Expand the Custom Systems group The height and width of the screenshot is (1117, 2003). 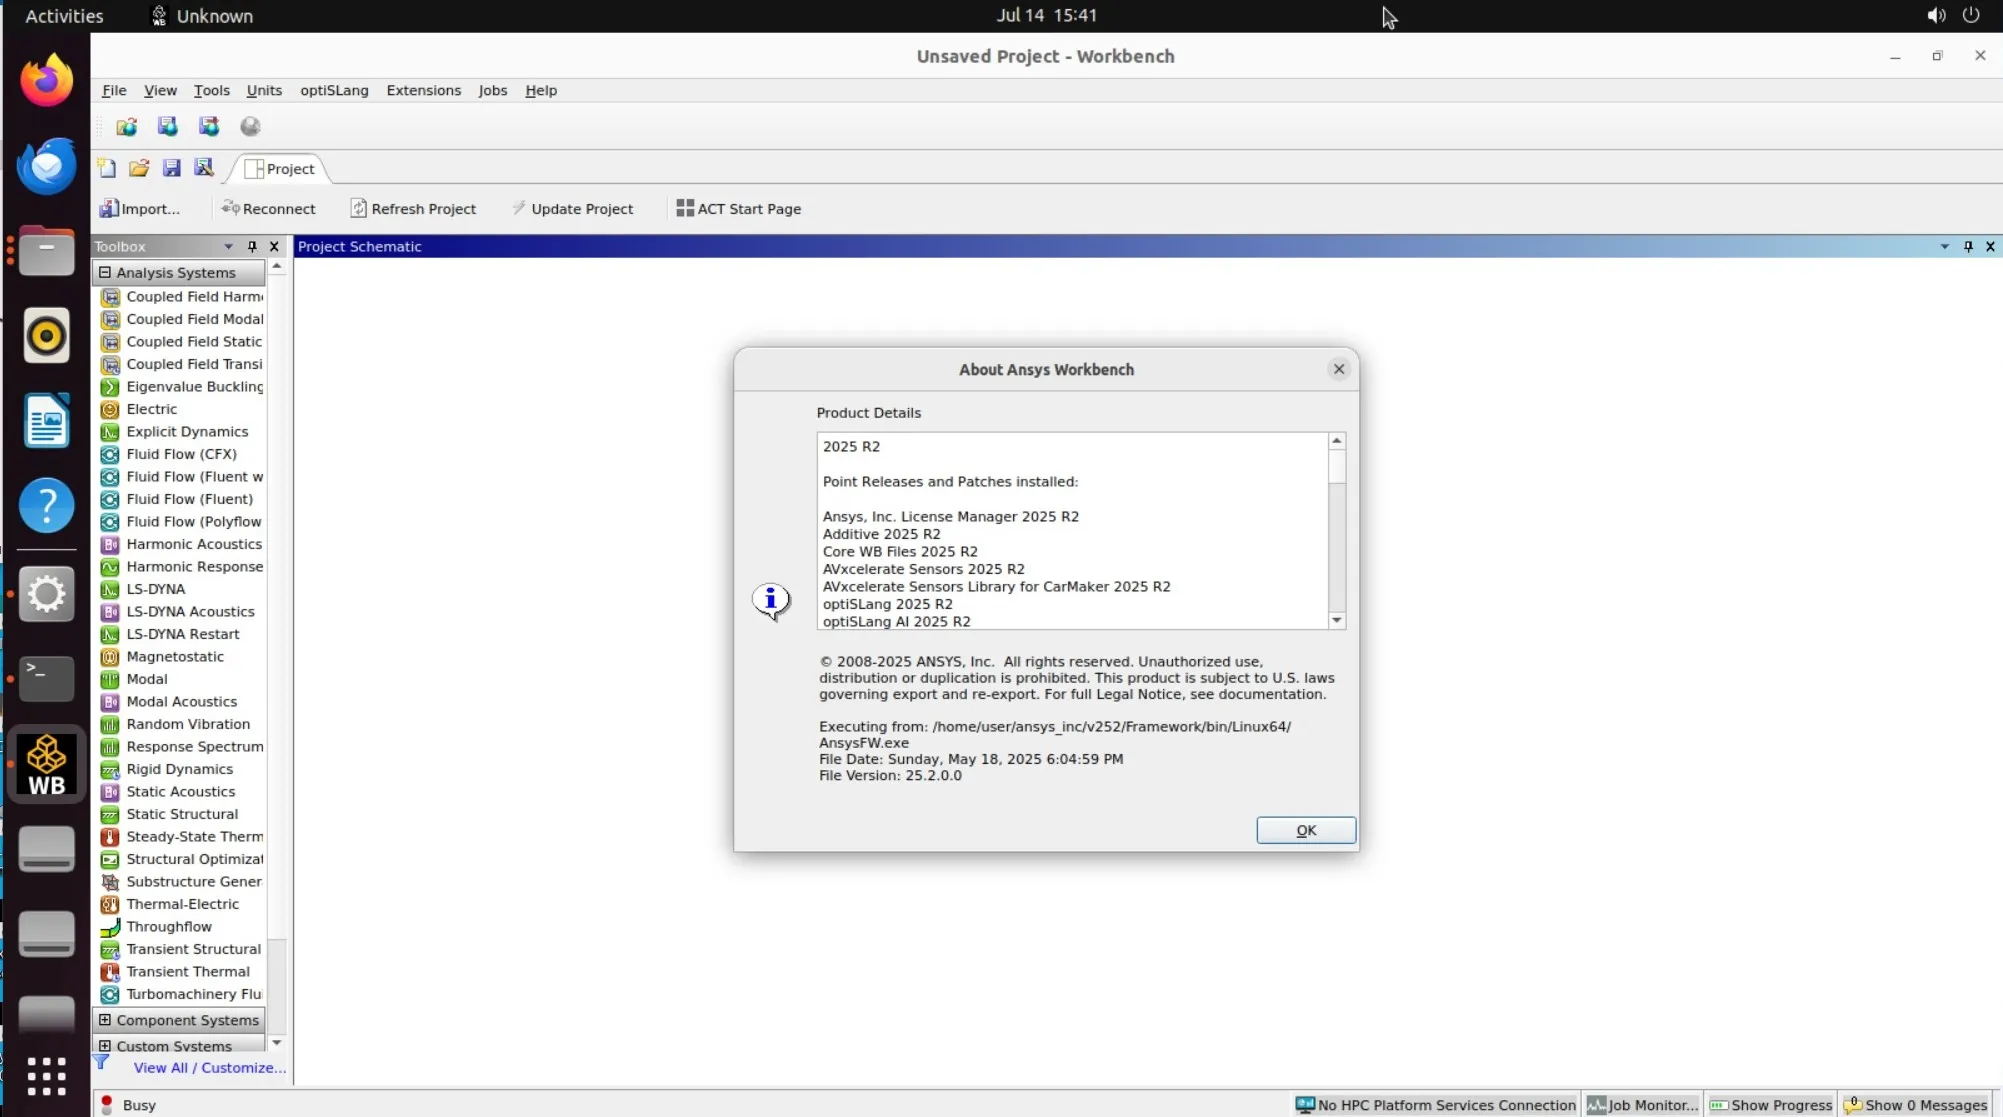(105, 1046)
